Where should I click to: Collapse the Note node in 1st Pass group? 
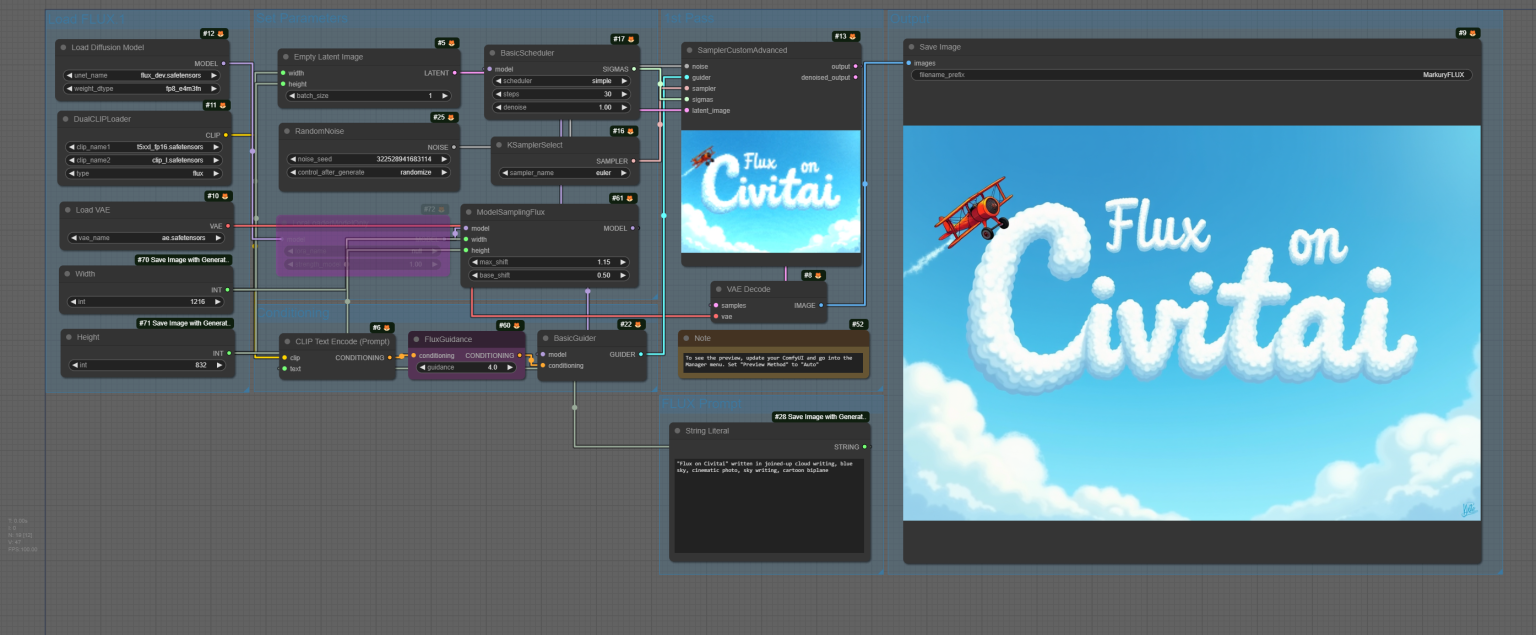point(687,338)
